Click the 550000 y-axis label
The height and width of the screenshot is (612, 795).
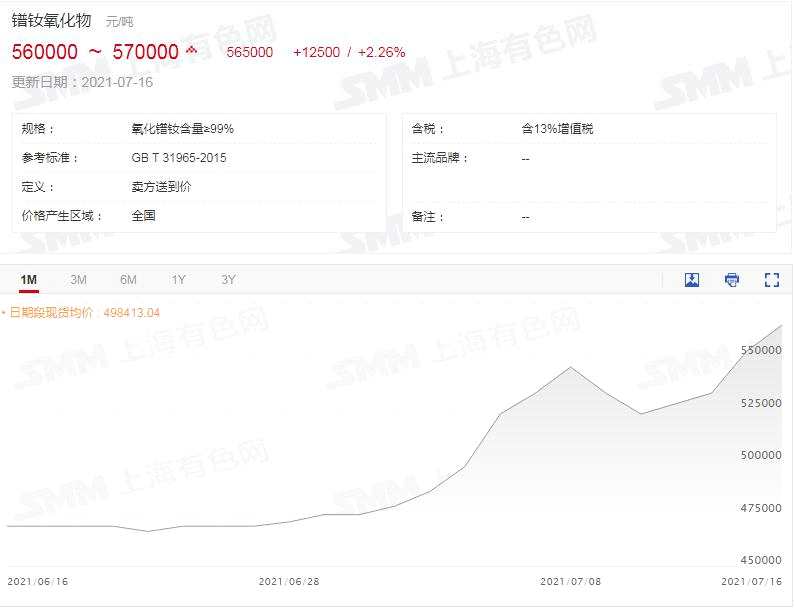coord(761,350)
